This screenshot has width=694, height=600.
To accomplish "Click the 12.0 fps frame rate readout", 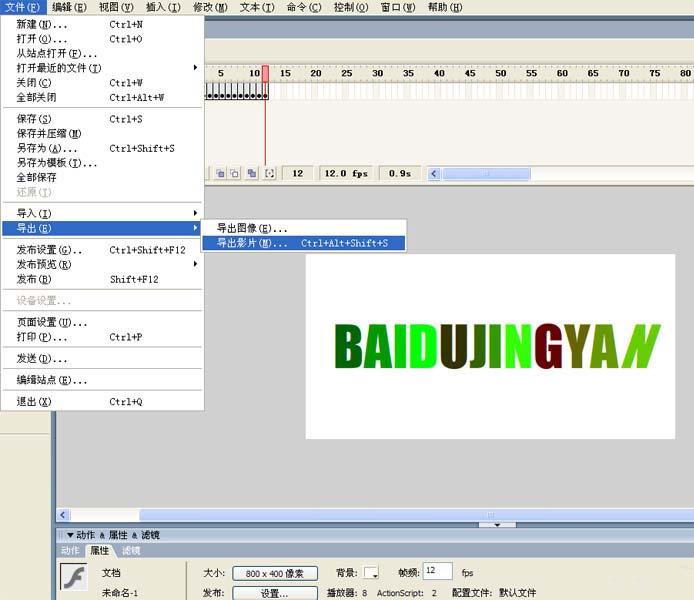I will pyautogui.click(x=346, y=173).
